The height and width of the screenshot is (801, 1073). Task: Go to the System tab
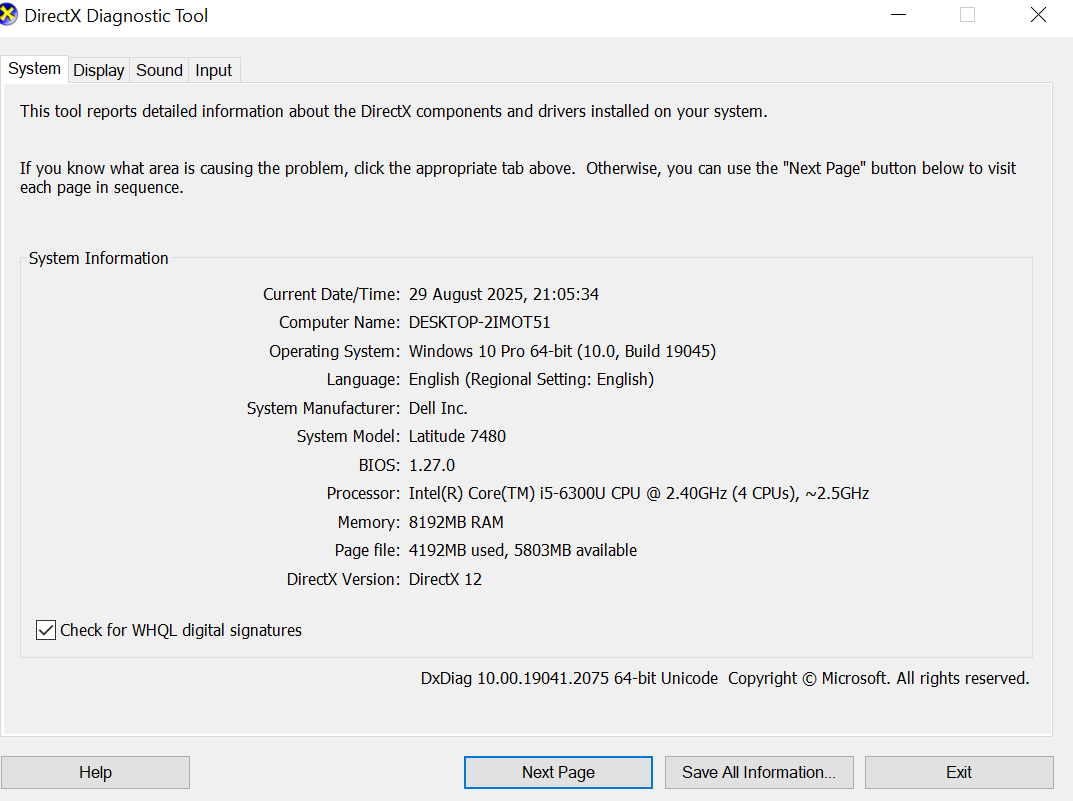coord(35,69)
